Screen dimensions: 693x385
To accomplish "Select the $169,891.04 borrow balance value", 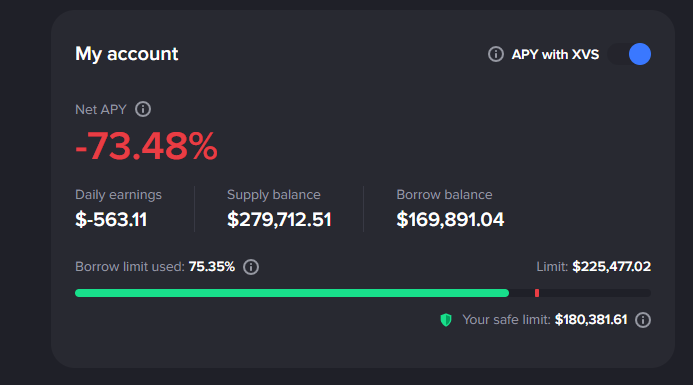I will click(x=450, y=219).
